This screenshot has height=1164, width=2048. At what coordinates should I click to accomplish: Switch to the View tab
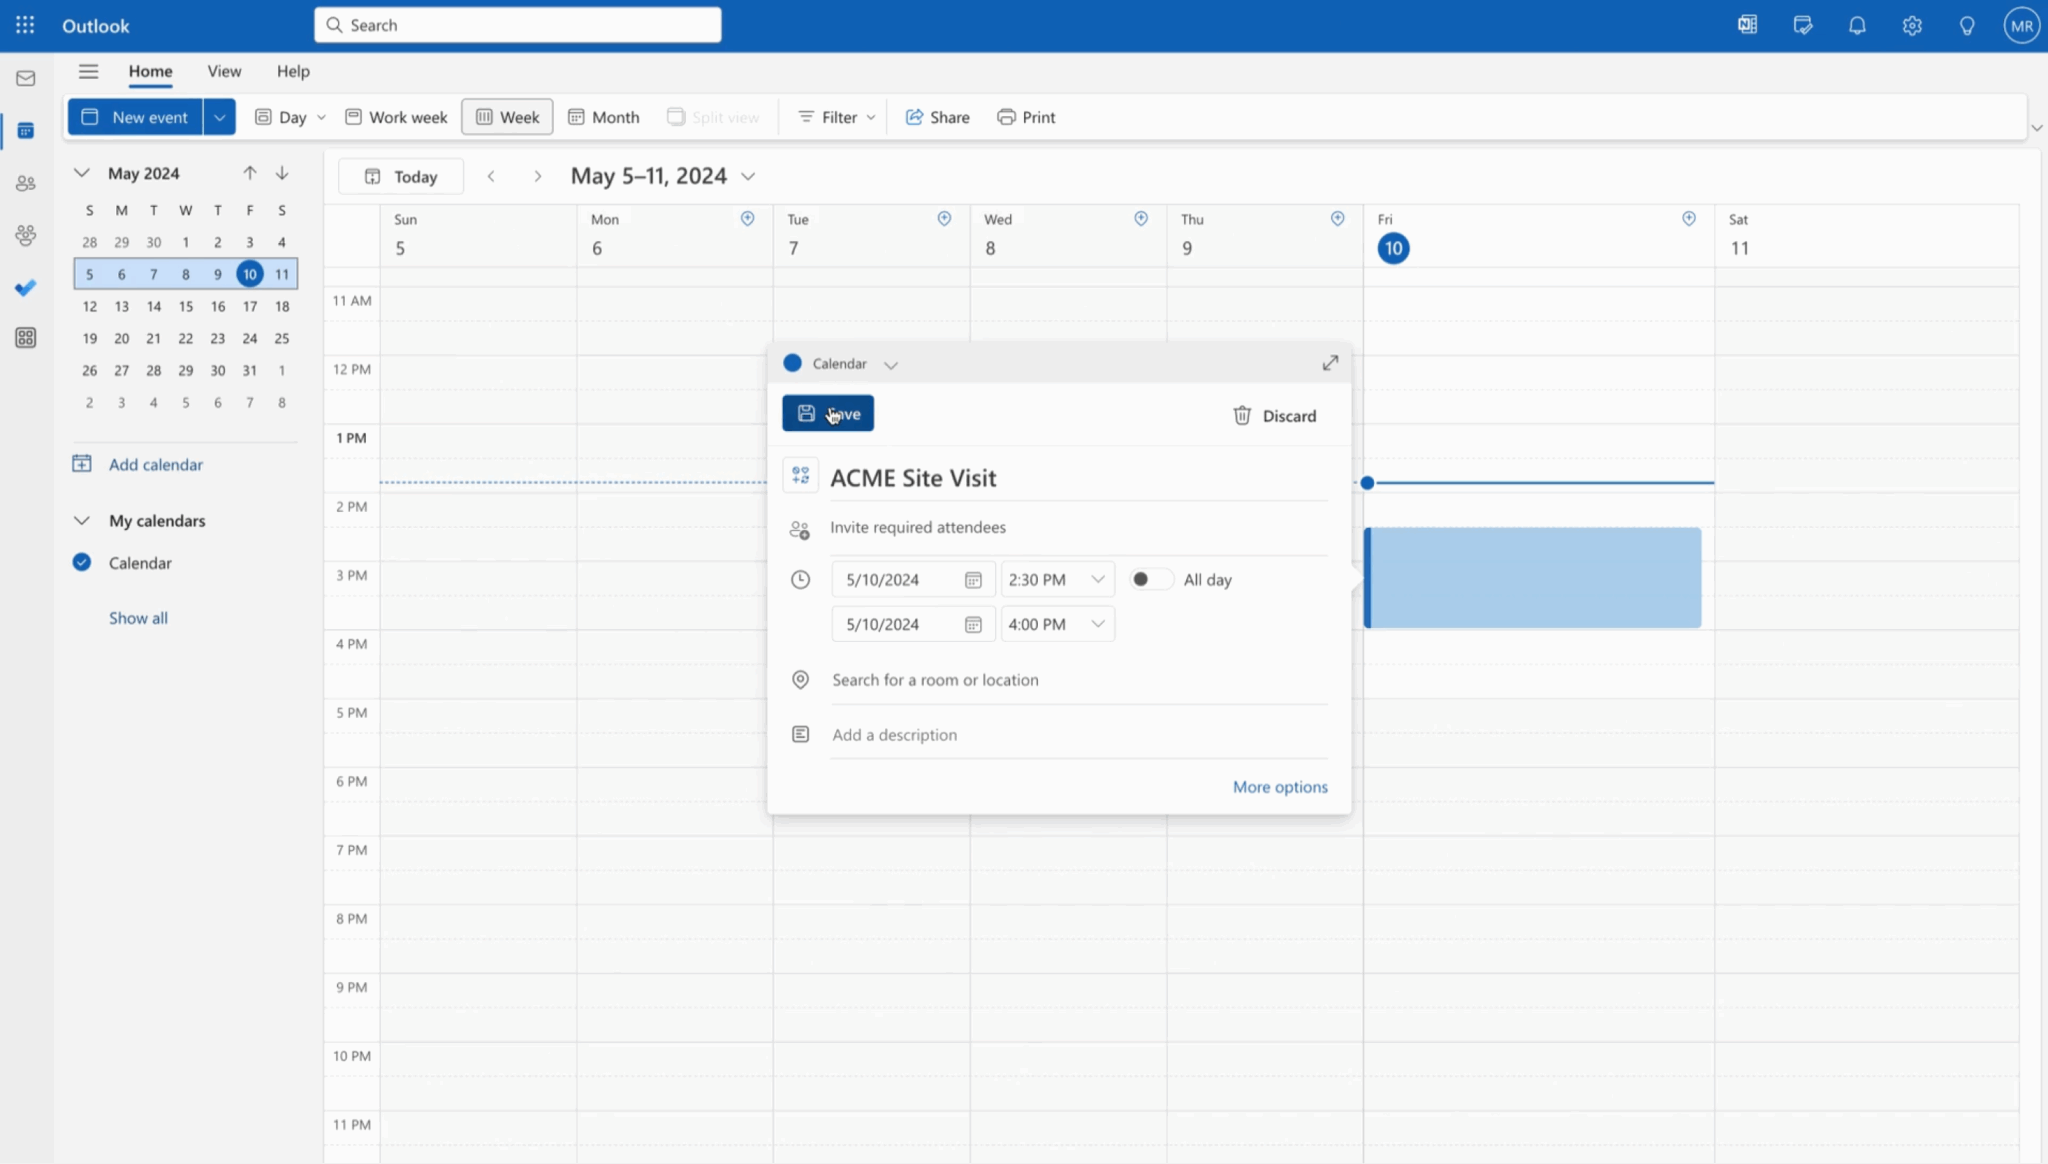tap(224, 71)
